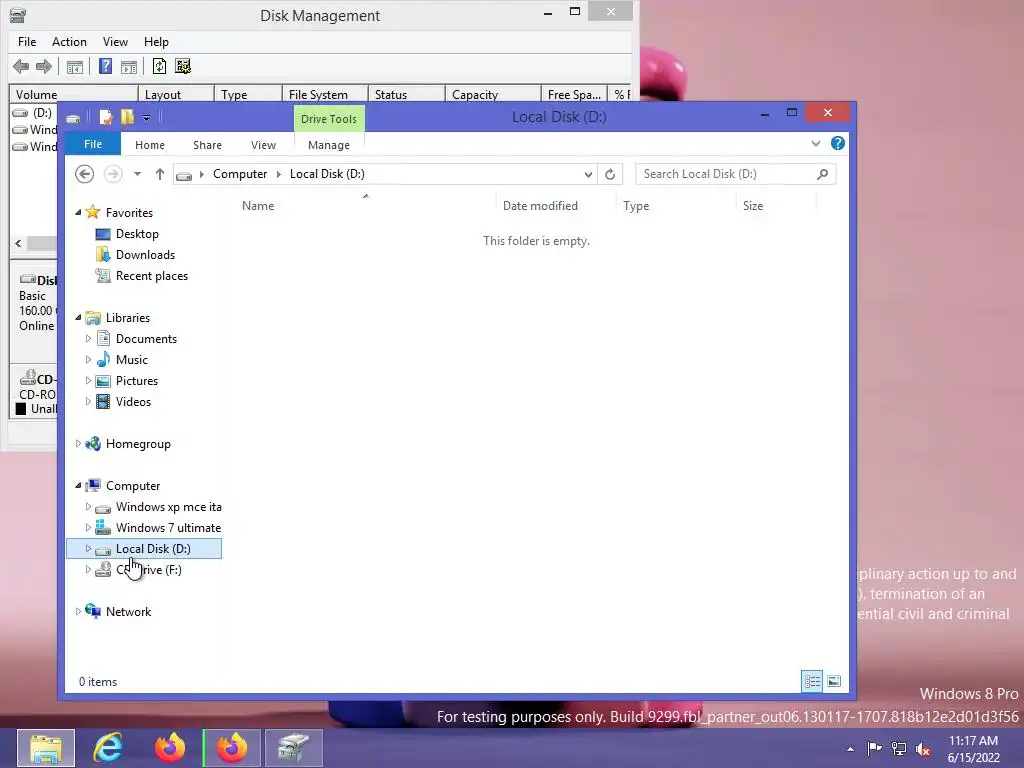Select the CD Drive (F:) entry

148,569
